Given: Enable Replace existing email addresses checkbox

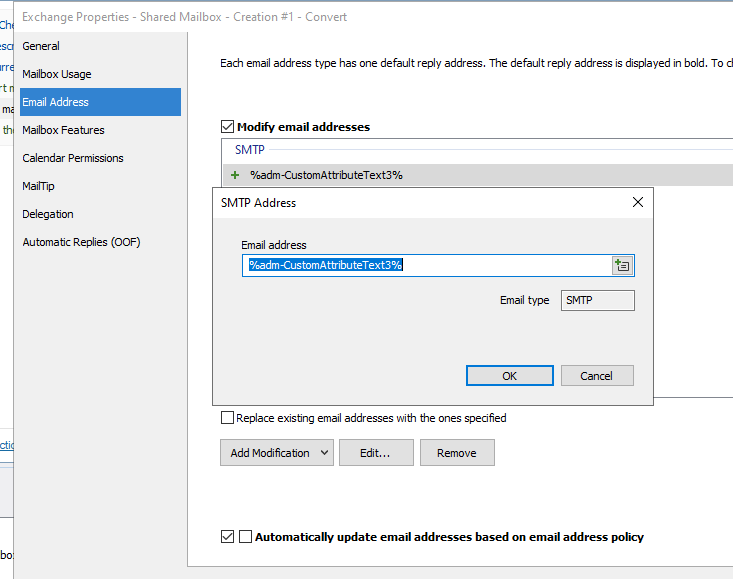Looking at the screenshot, I should point(227,418).
